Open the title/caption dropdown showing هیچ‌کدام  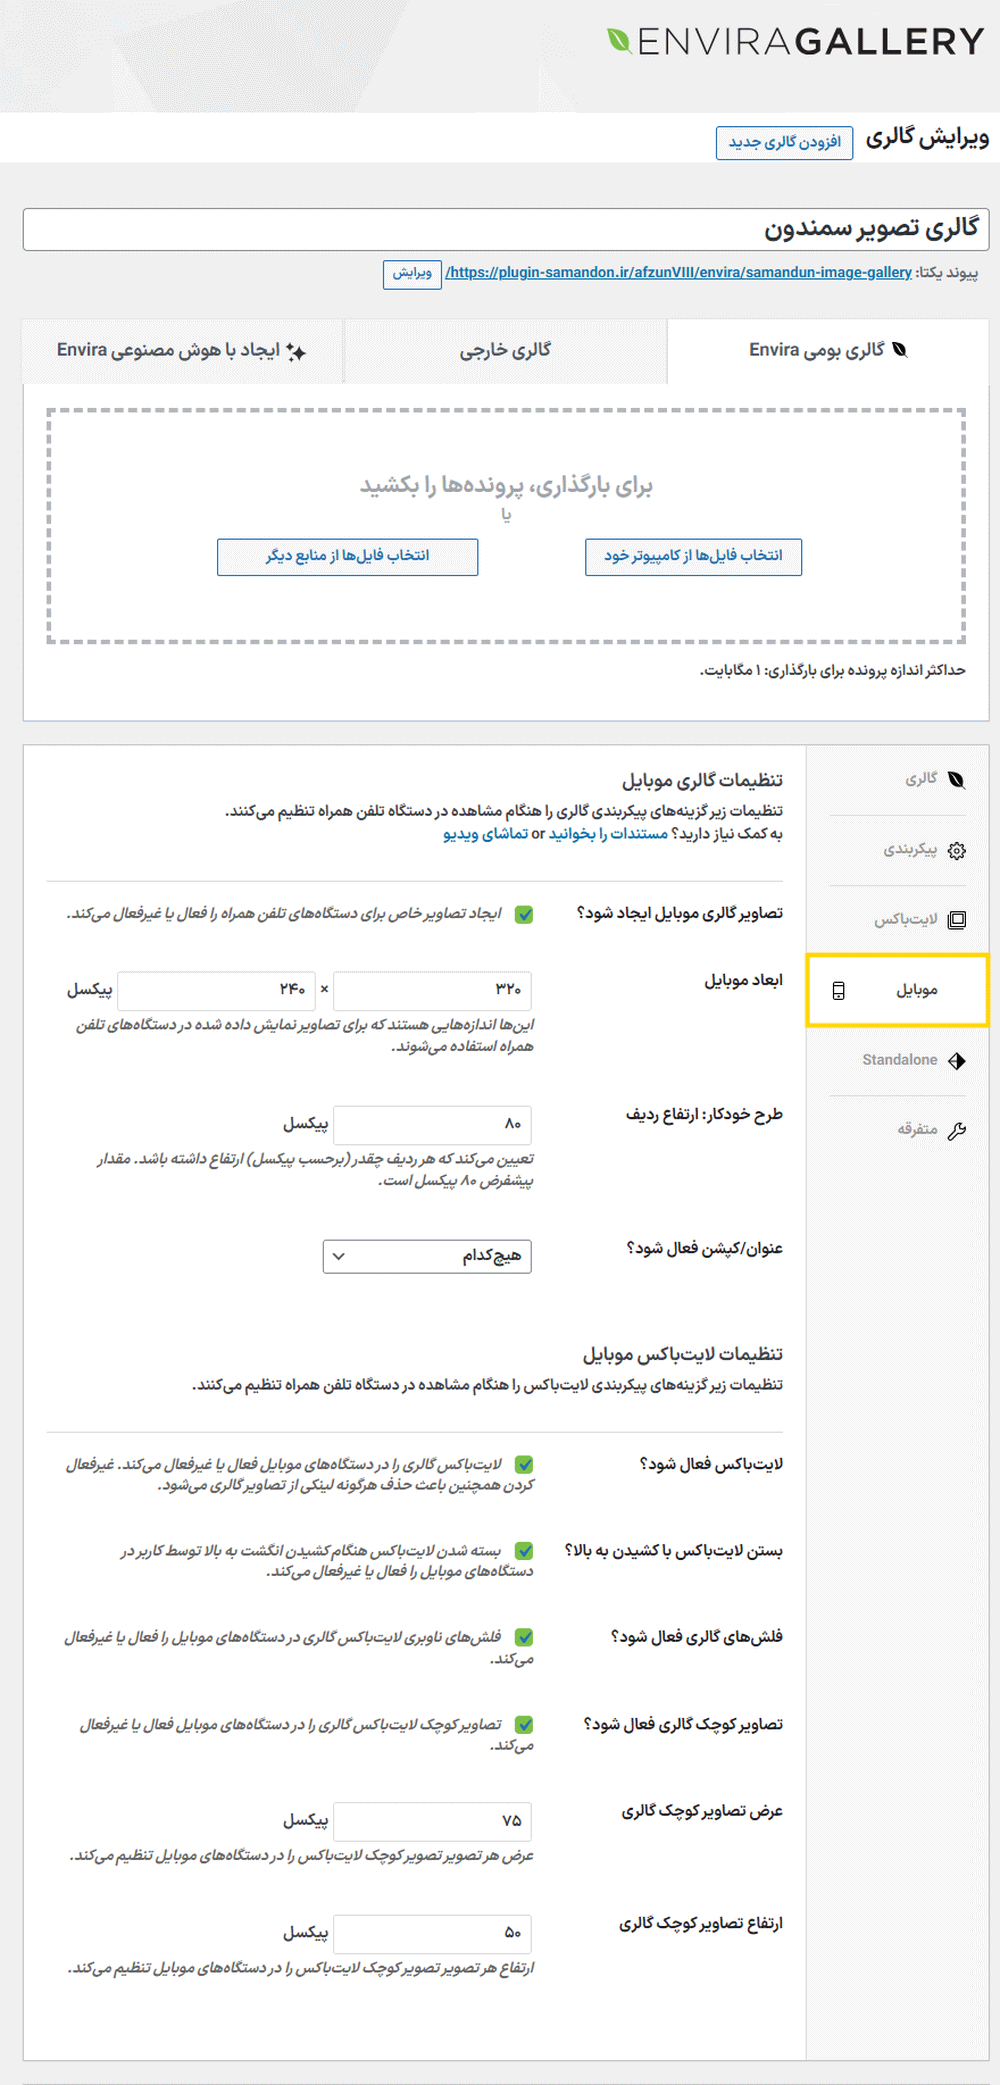[427, 1256]
